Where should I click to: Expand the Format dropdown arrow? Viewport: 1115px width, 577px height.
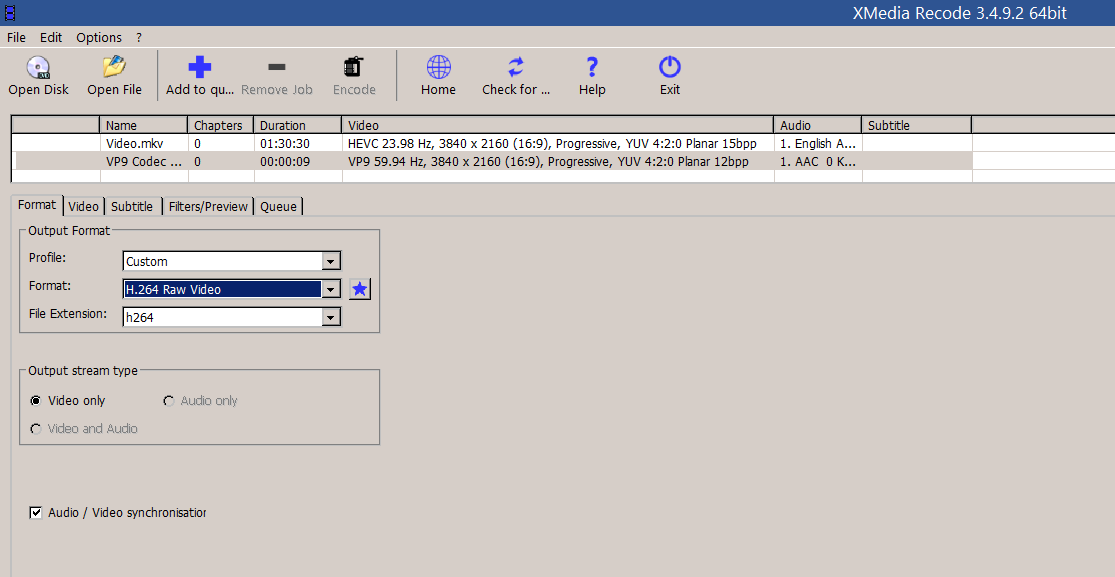(x=331, y=290)
